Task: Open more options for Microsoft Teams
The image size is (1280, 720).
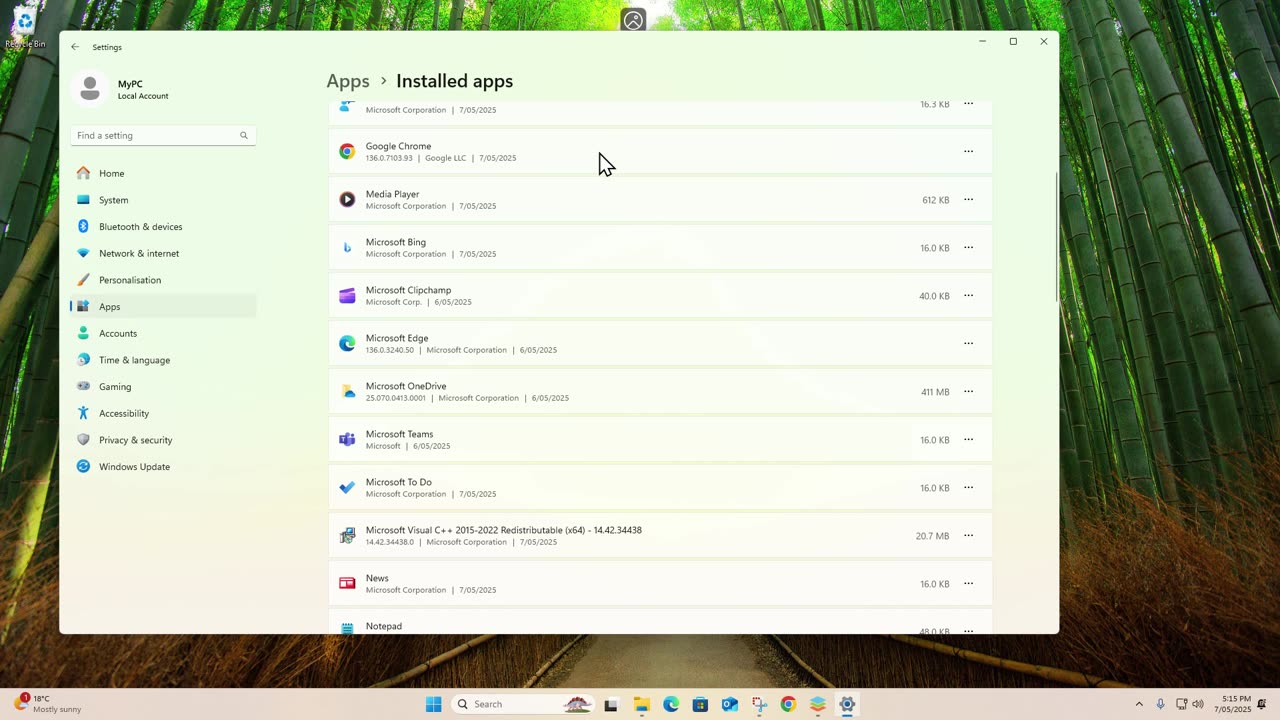Action: point(968,440)
